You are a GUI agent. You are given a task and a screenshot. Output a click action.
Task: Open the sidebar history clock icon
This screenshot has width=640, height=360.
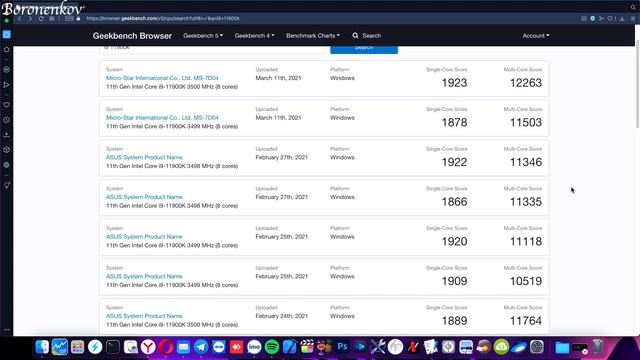(x=7, y=120)
